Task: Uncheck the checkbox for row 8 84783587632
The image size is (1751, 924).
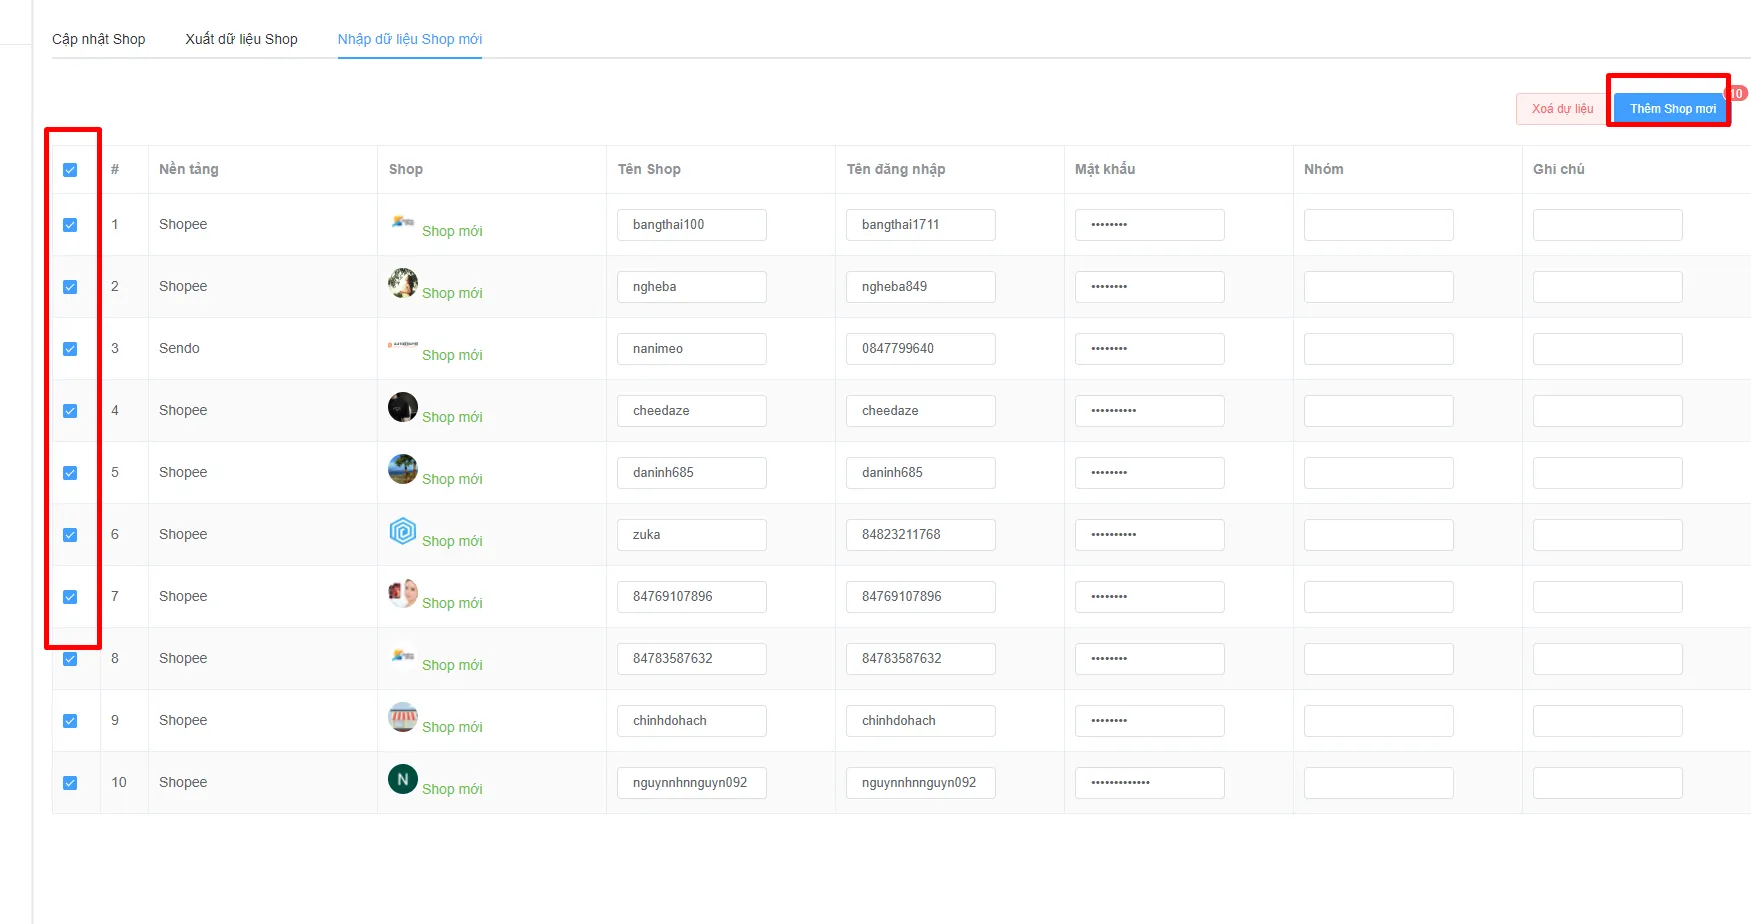Action: (70, 659)
